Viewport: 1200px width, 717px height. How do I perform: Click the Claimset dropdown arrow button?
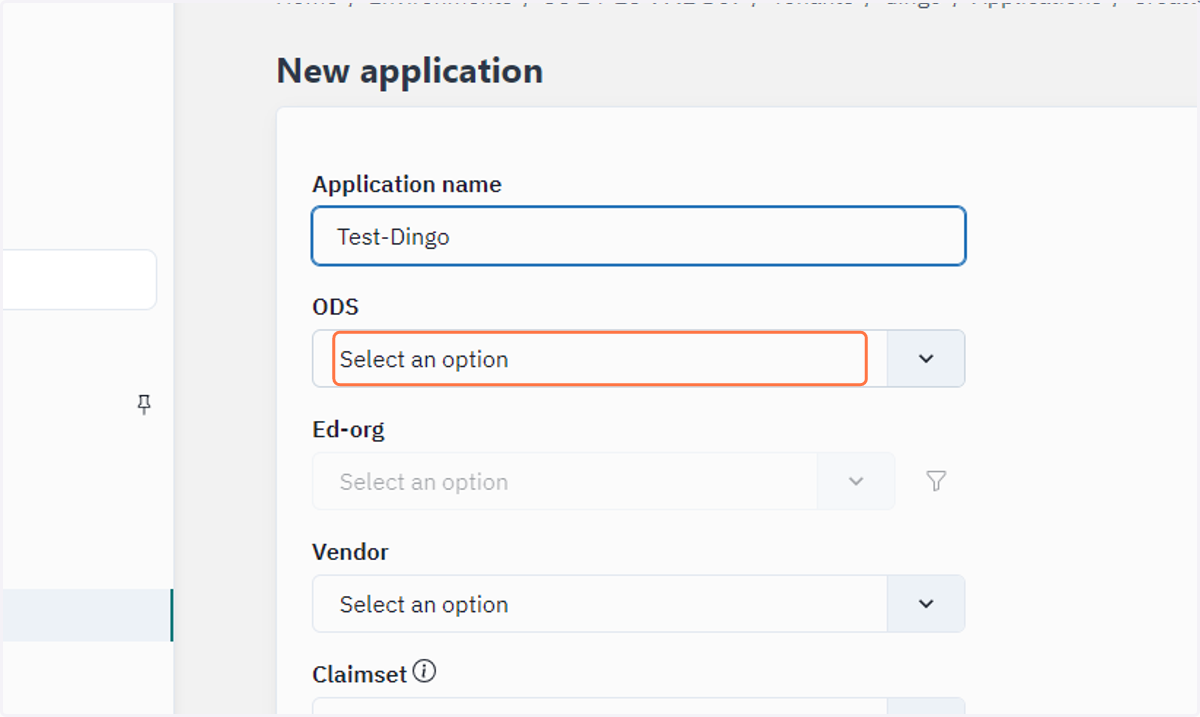coord(926,707)
